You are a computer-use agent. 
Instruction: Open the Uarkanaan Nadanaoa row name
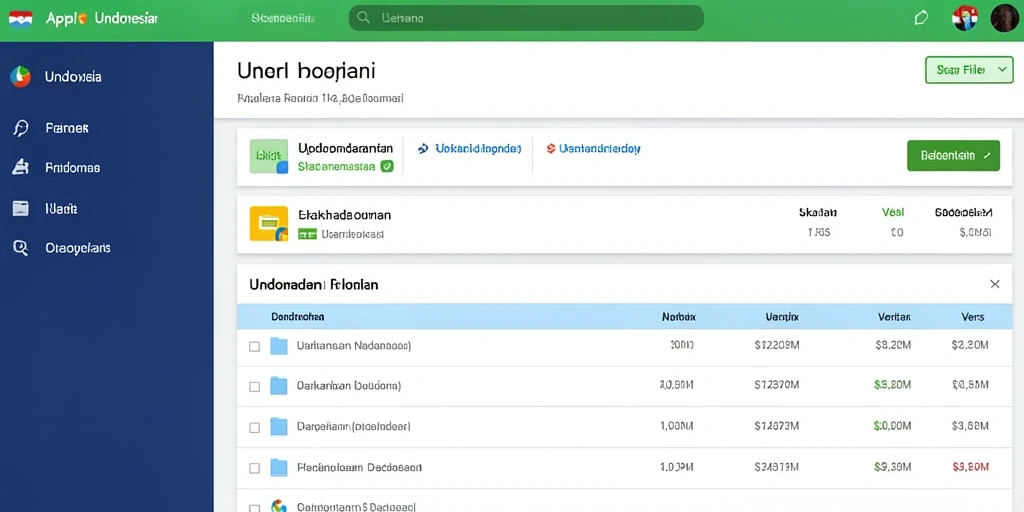pos(353,346)
